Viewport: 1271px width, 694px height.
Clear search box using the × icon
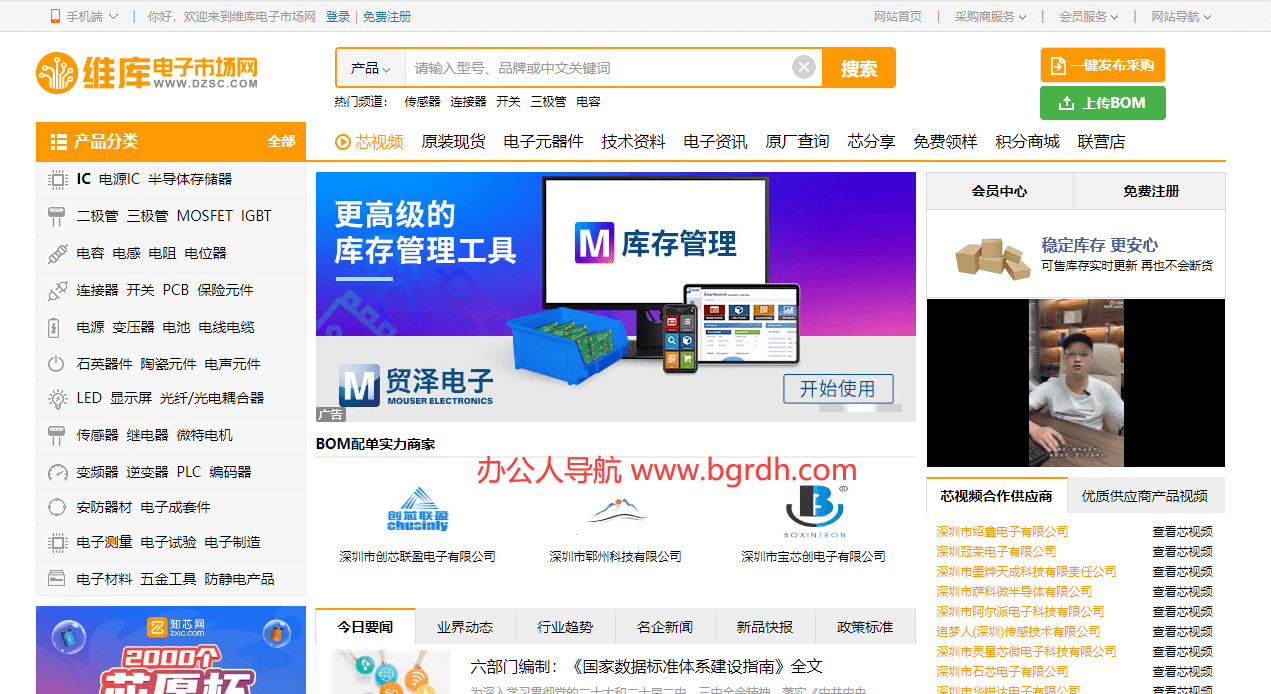804,66
